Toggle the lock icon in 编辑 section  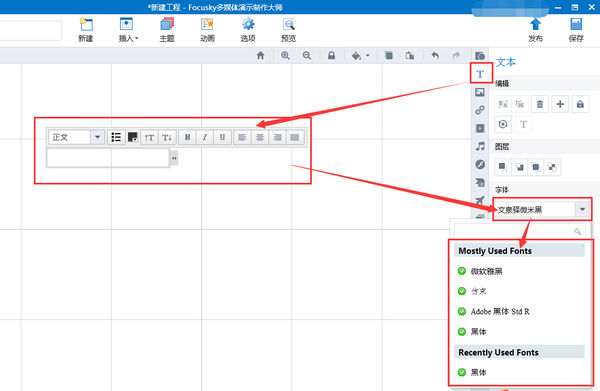click(580, 104)
